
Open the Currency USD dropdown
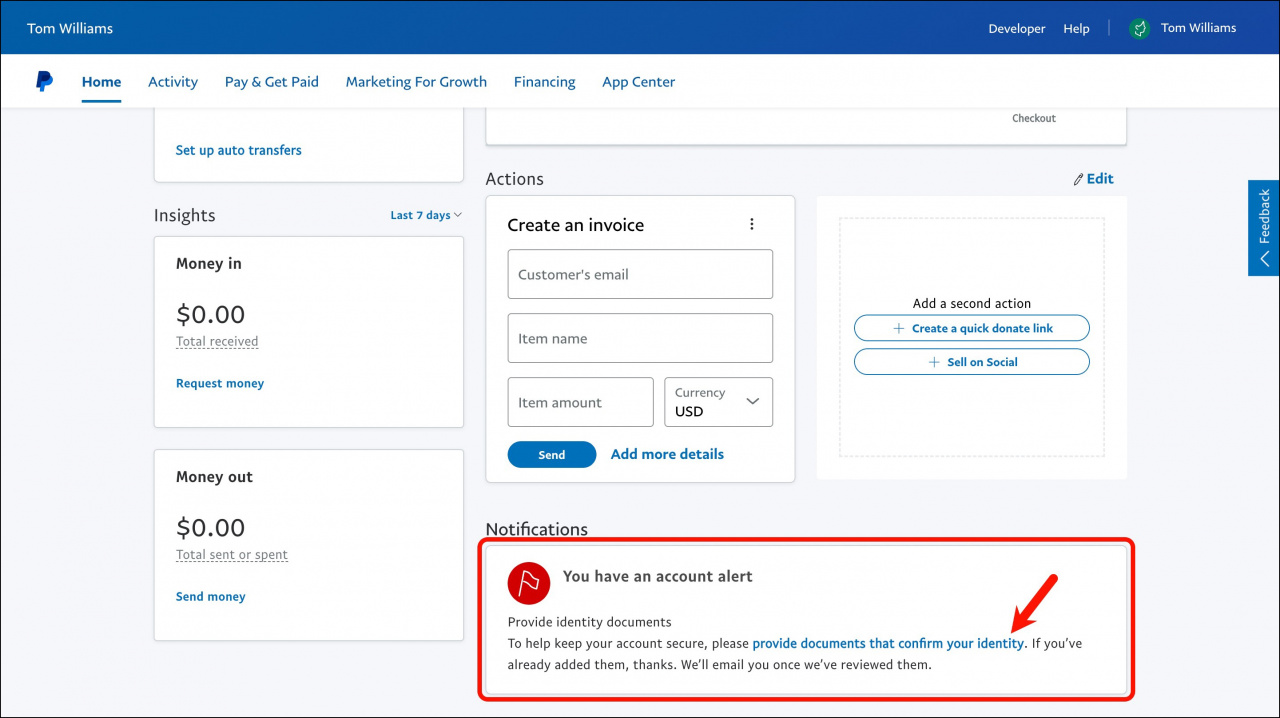click(x=718, y=402)
